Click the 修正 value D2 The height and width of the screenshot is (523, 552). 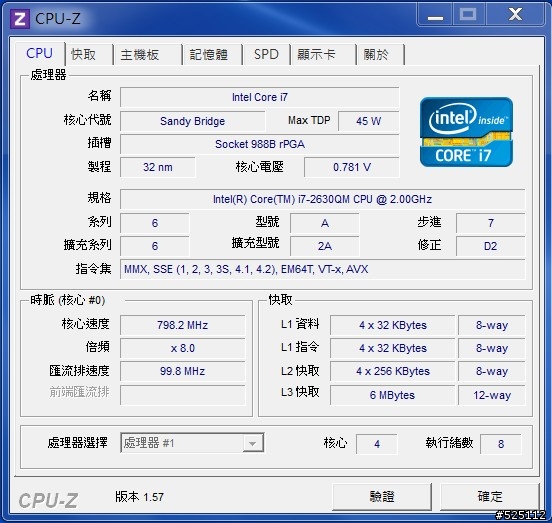(490, 246)
